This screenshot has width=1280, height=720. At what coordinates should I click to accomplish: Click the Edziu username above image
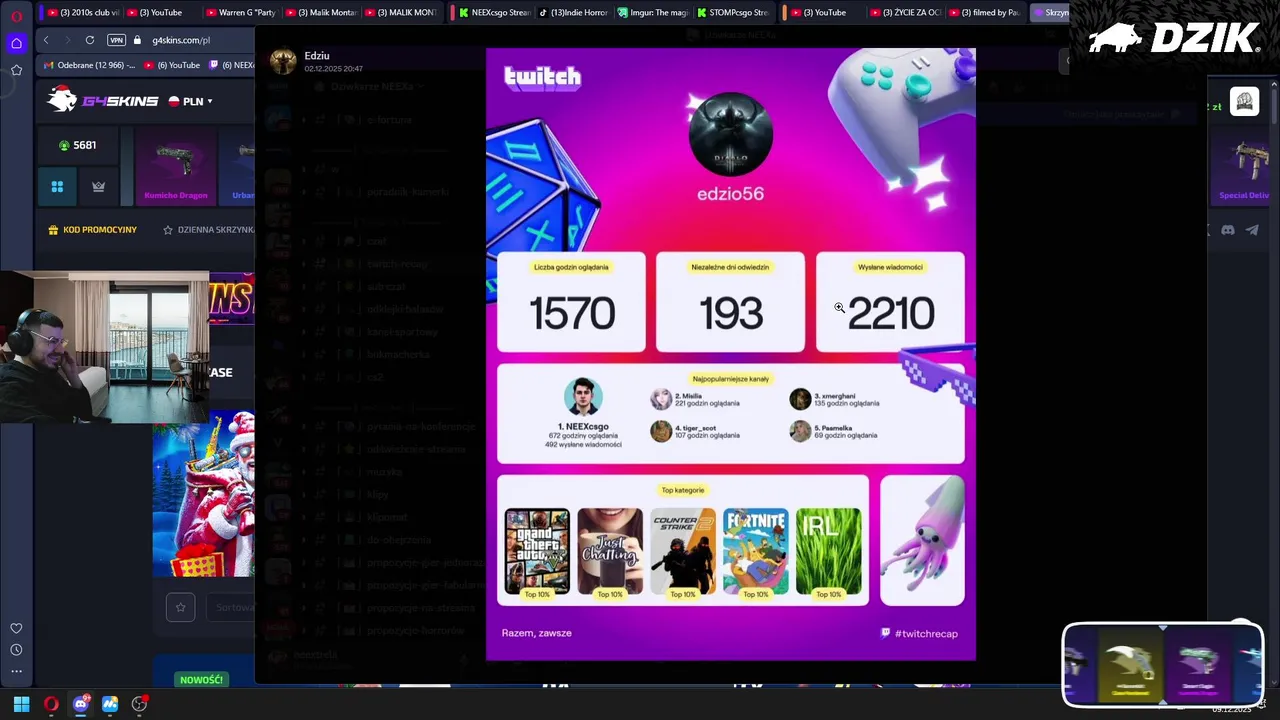(317, 56)
